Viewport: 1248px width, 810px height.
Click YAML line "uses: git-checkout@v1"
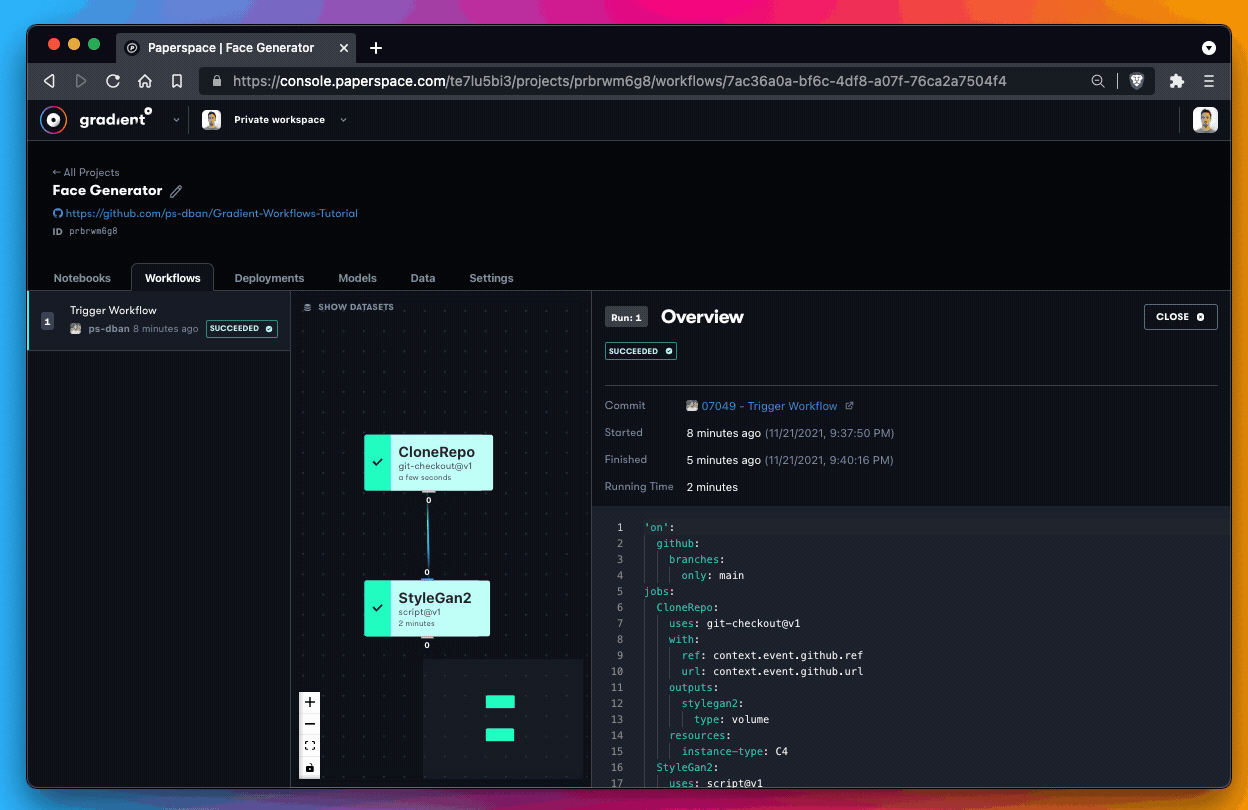pos(735,623)
